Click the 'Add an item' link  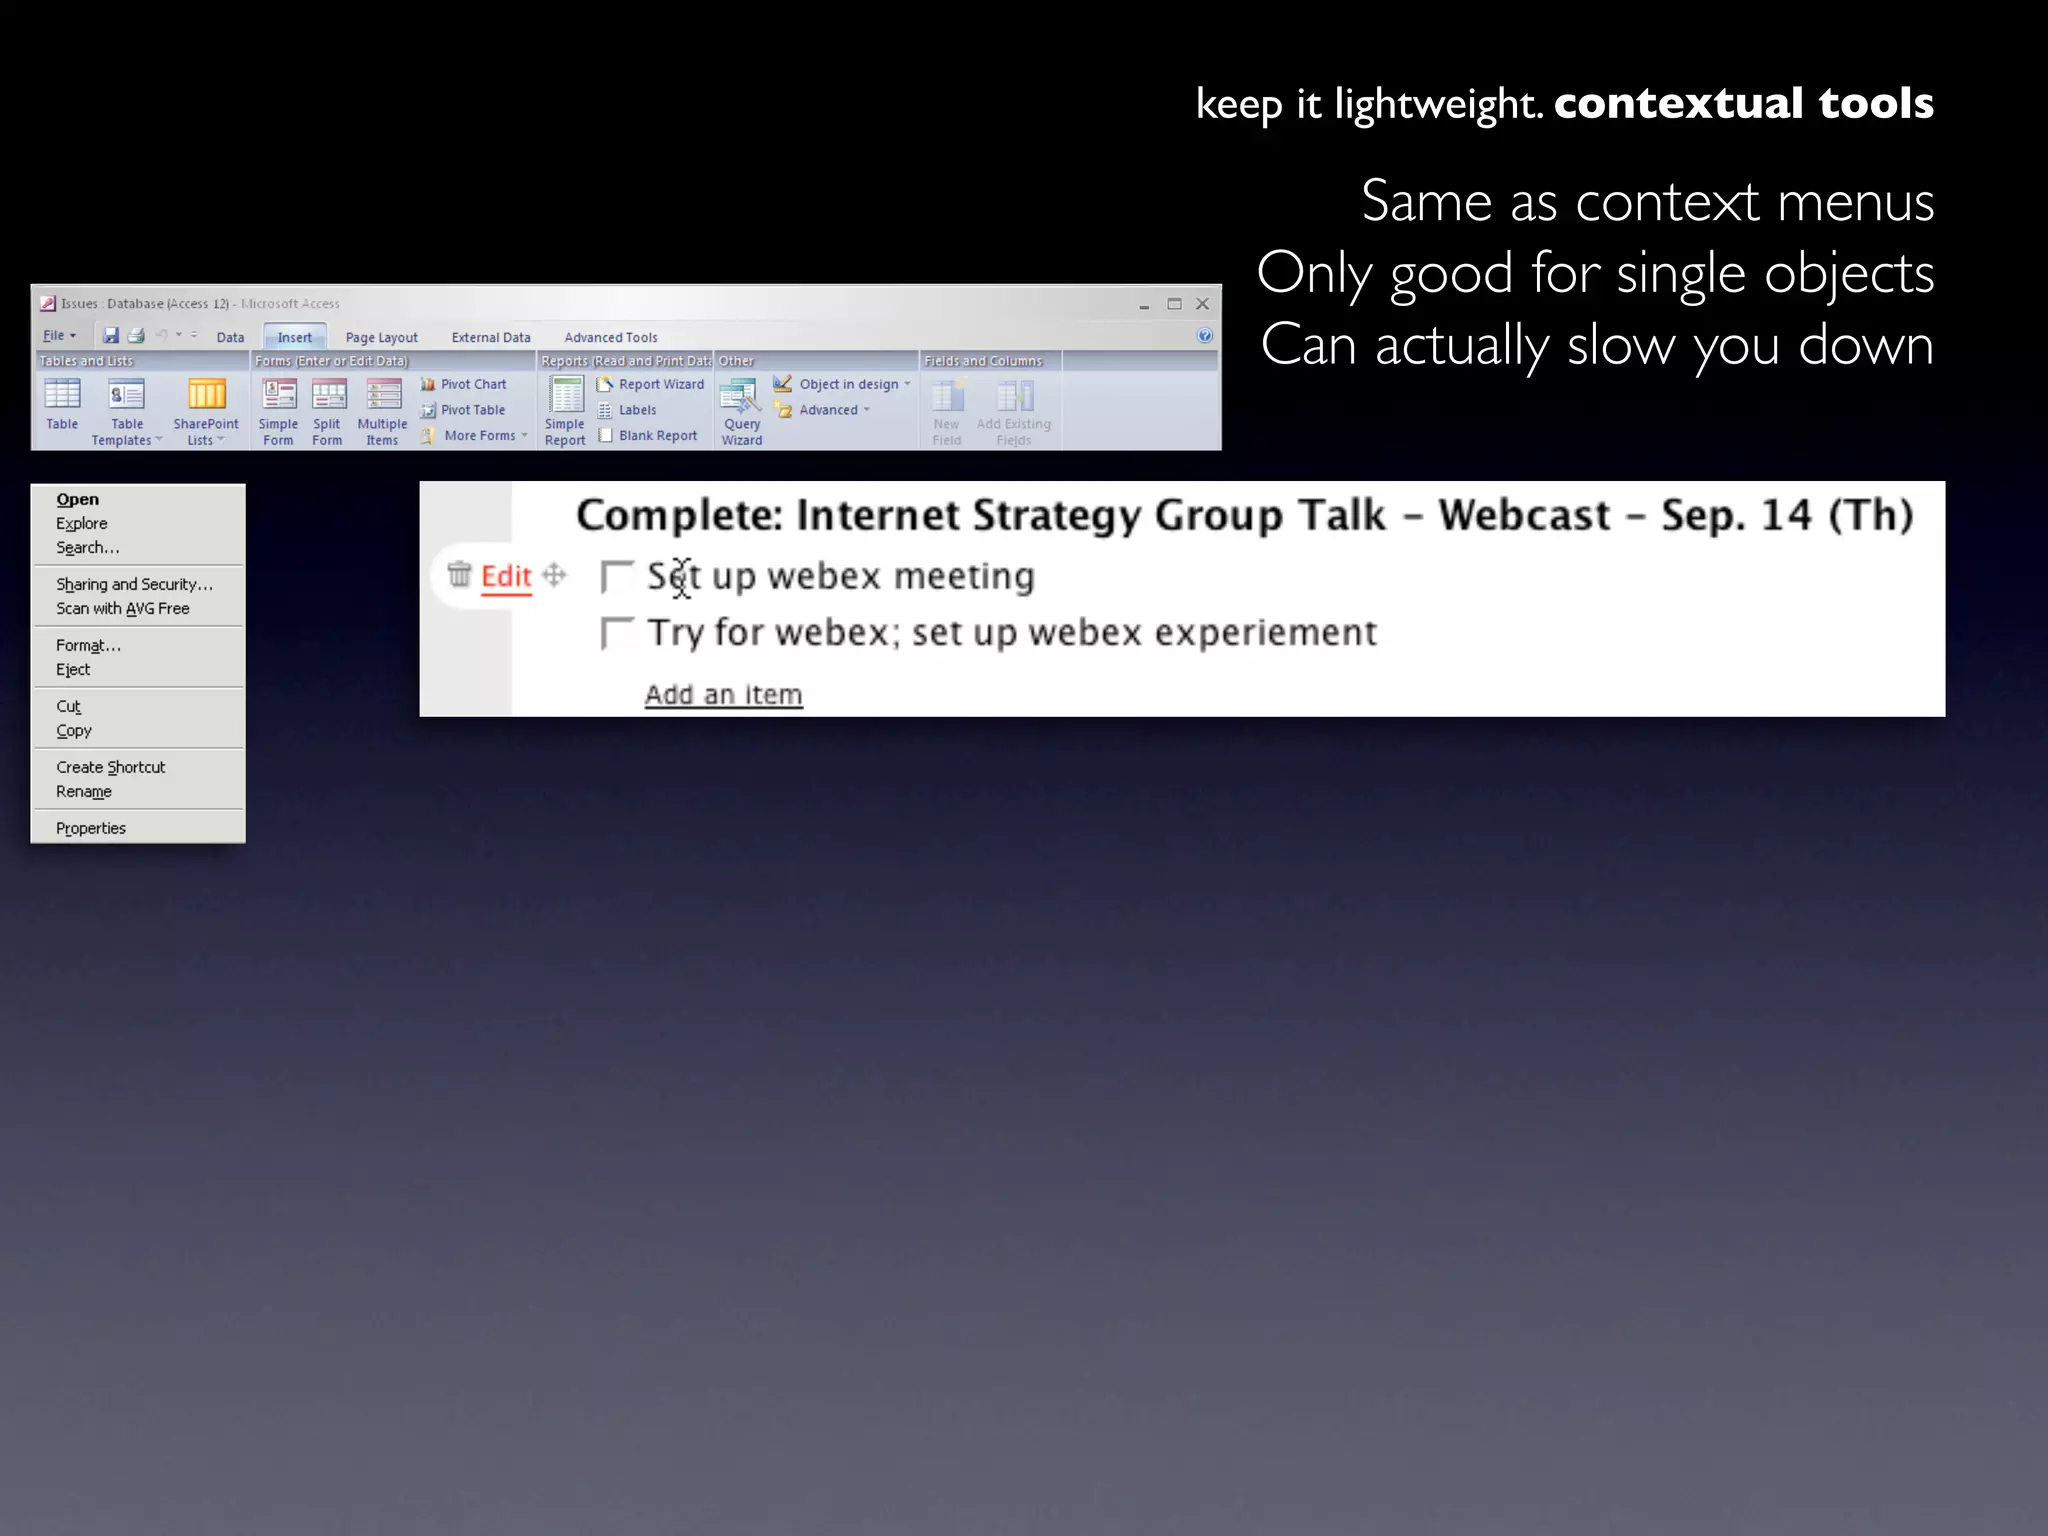point(723,694)
